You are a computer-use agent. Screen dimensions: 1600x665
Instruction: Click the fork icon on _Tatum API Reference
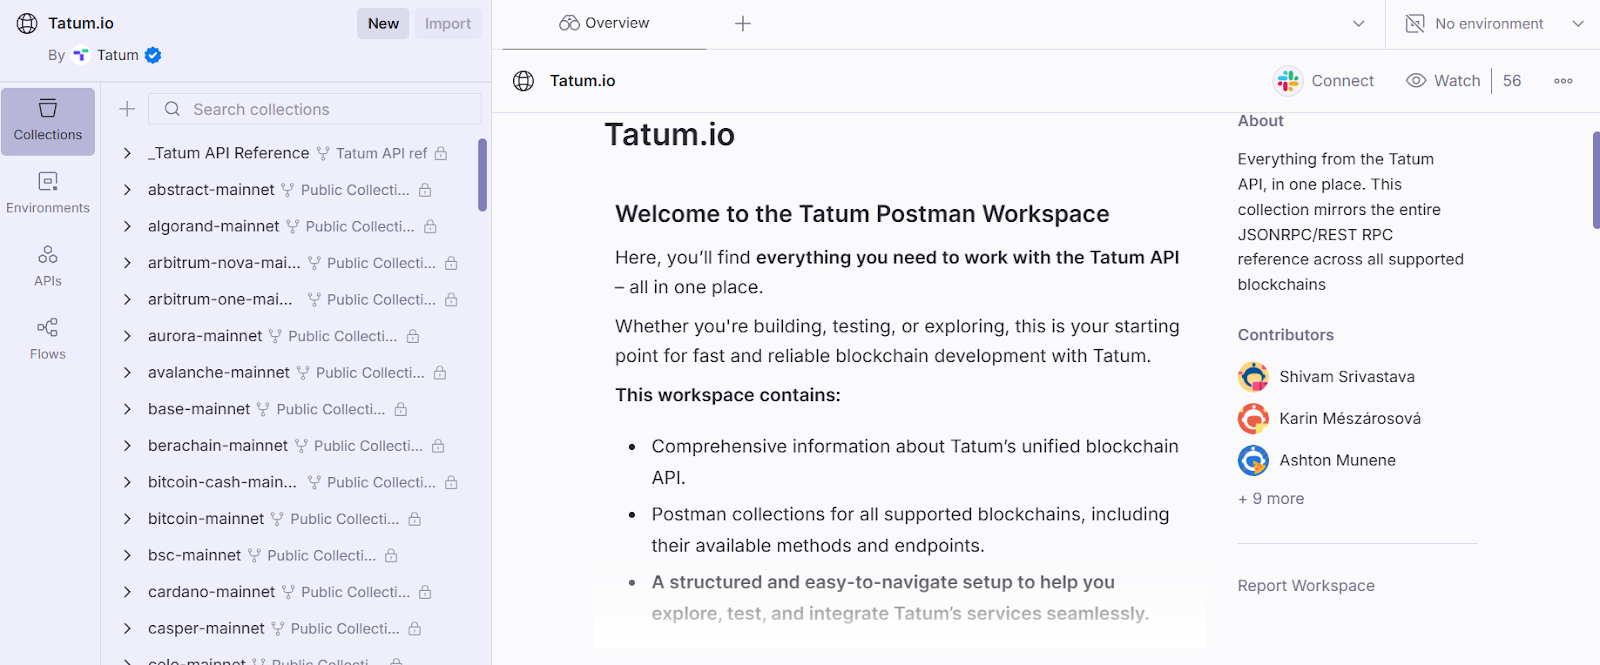click(x=323, y=153)
